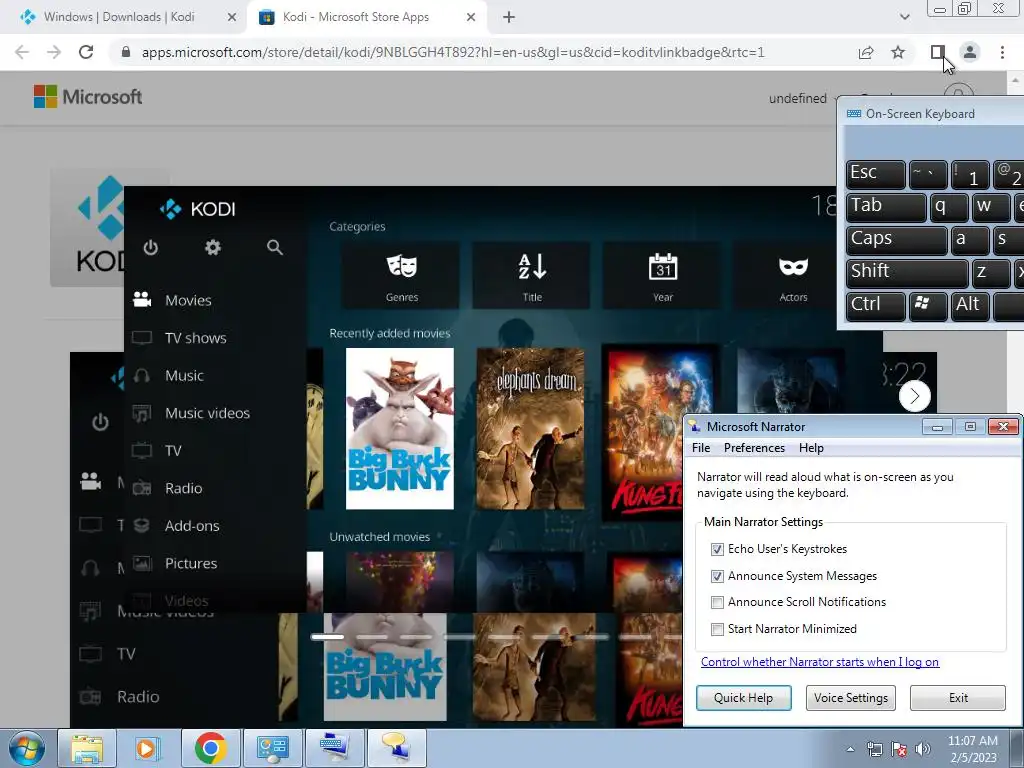The height and width of the screenshot is (768, 1024).
Task: Click Title sort category tile
Action: pyautogui.click(x=532, y=276)
